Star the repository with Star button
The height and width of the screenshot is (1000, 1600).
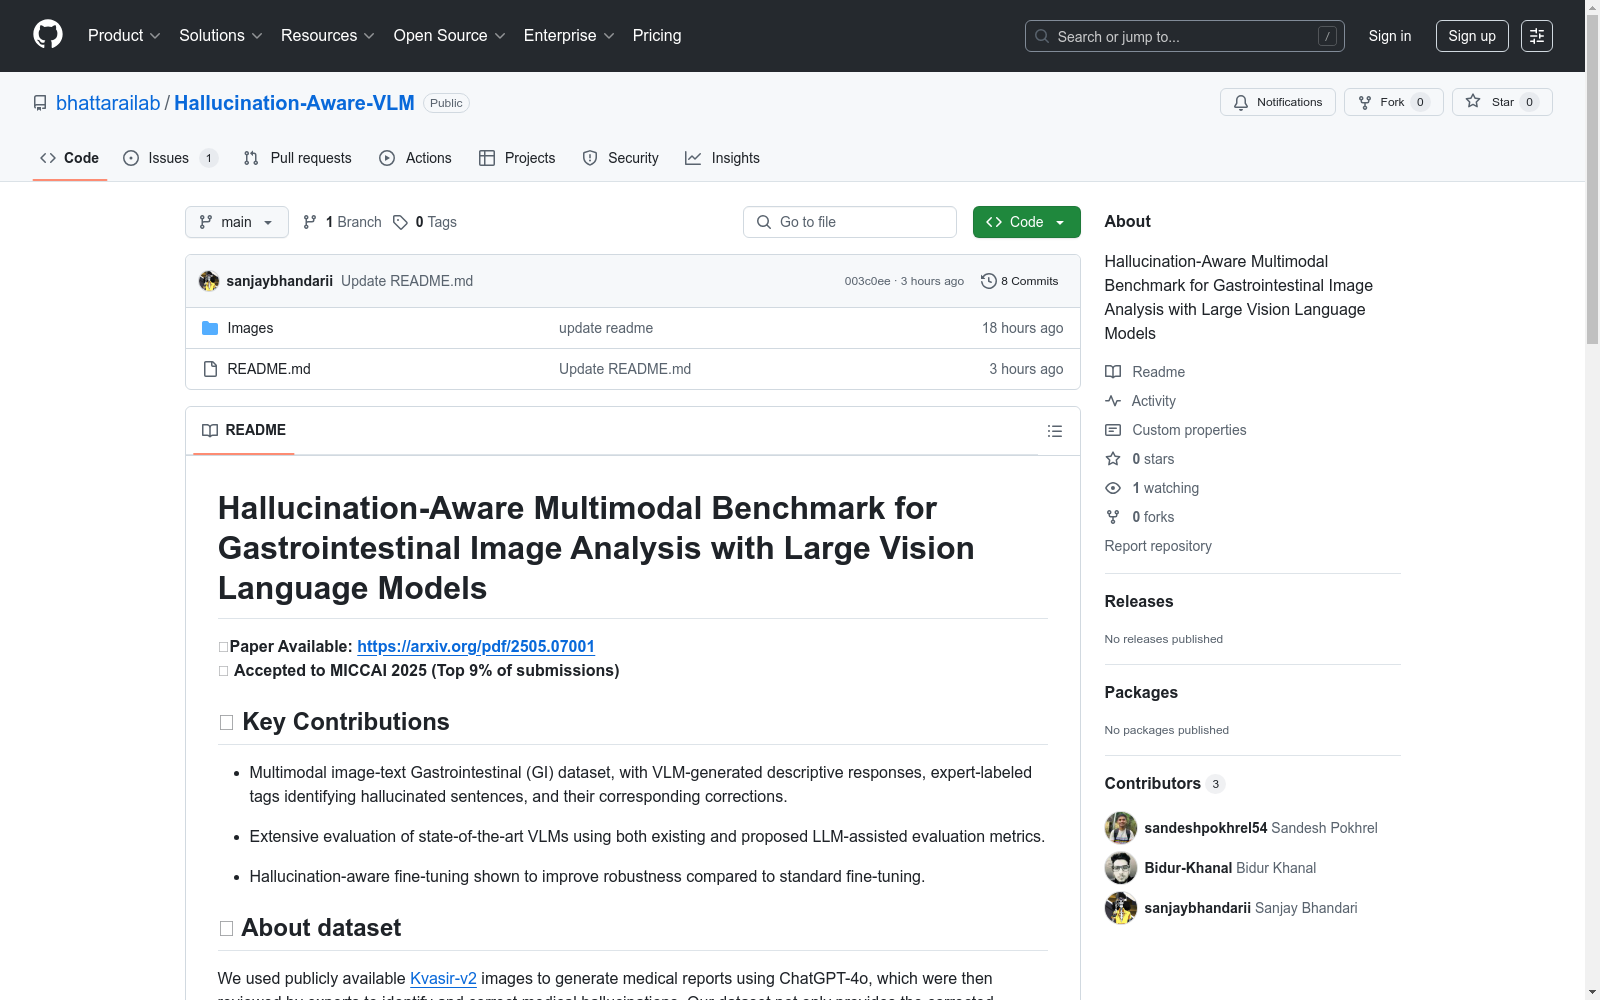point(1502,102)
